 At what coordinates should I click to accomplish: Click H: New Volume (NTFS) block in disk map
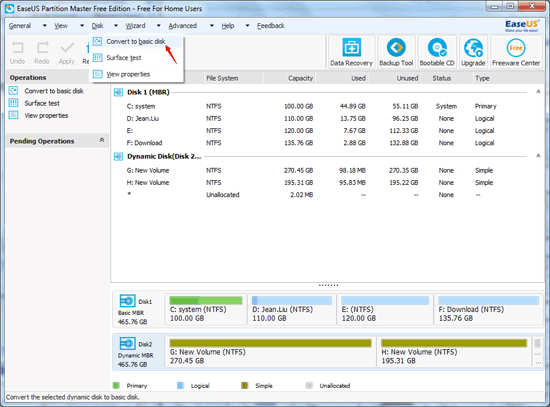click(454, 352)
